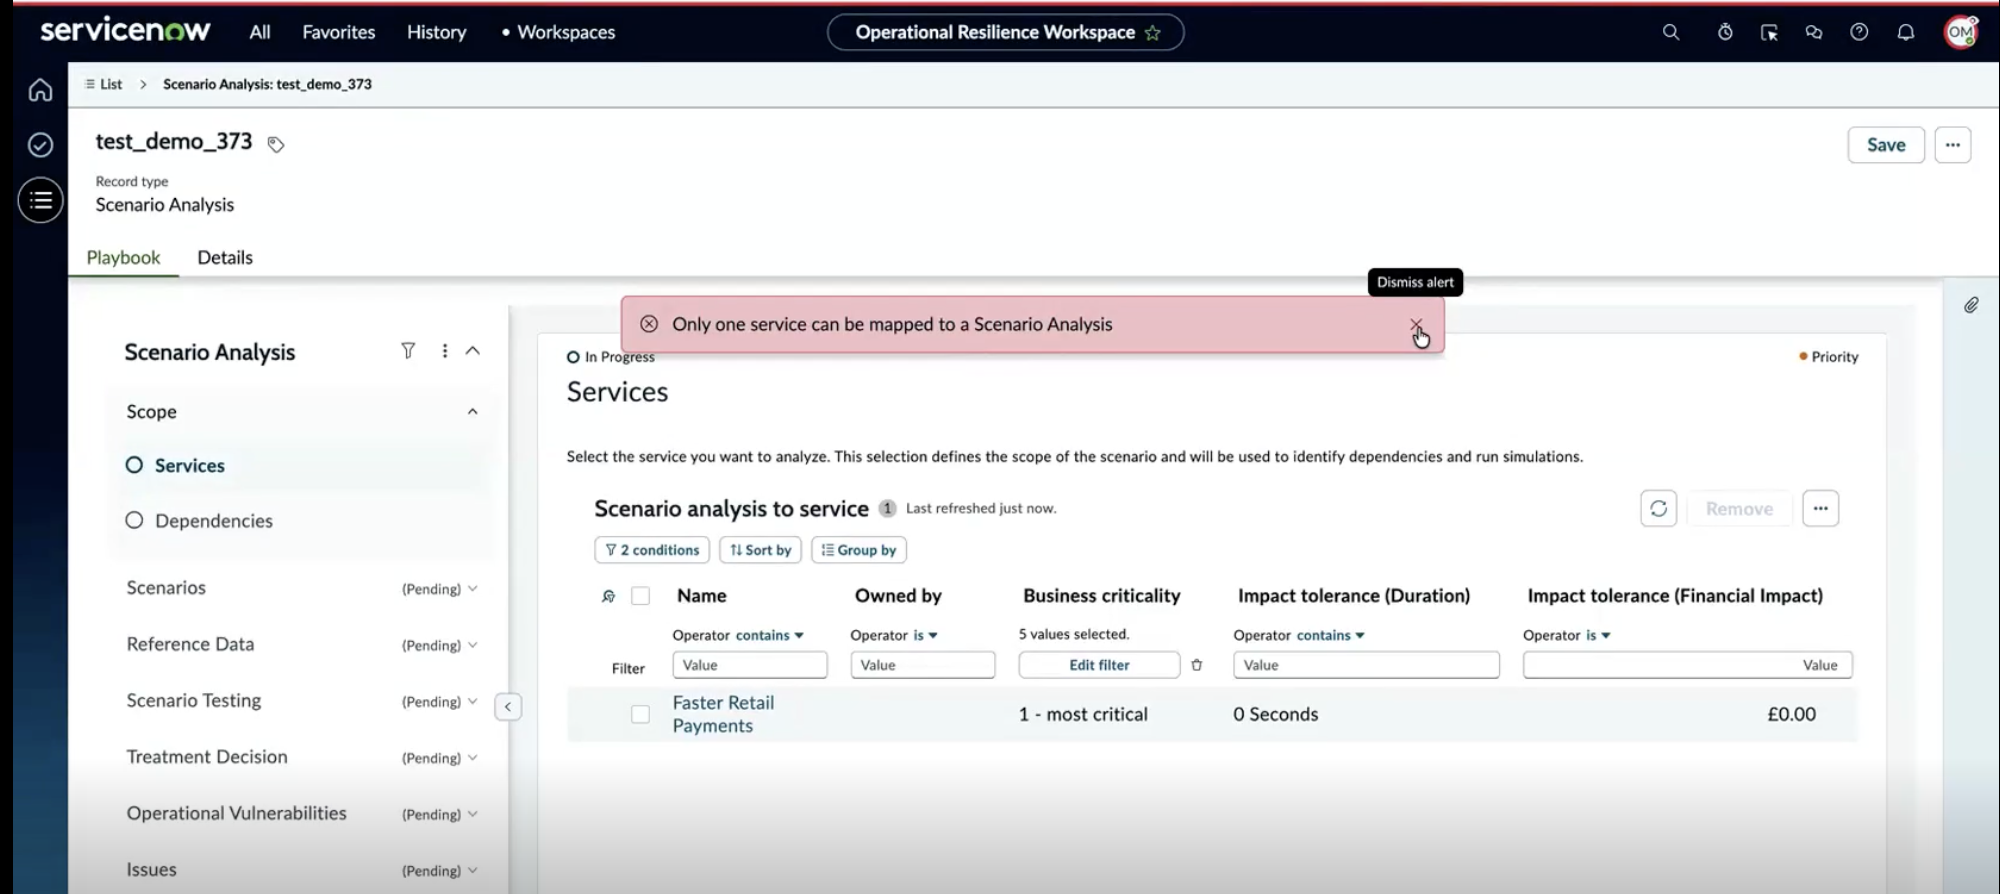Click Impact tolerance Duration value field
This screenshot has width=2000, height=894.
(x=1366, y=665)
